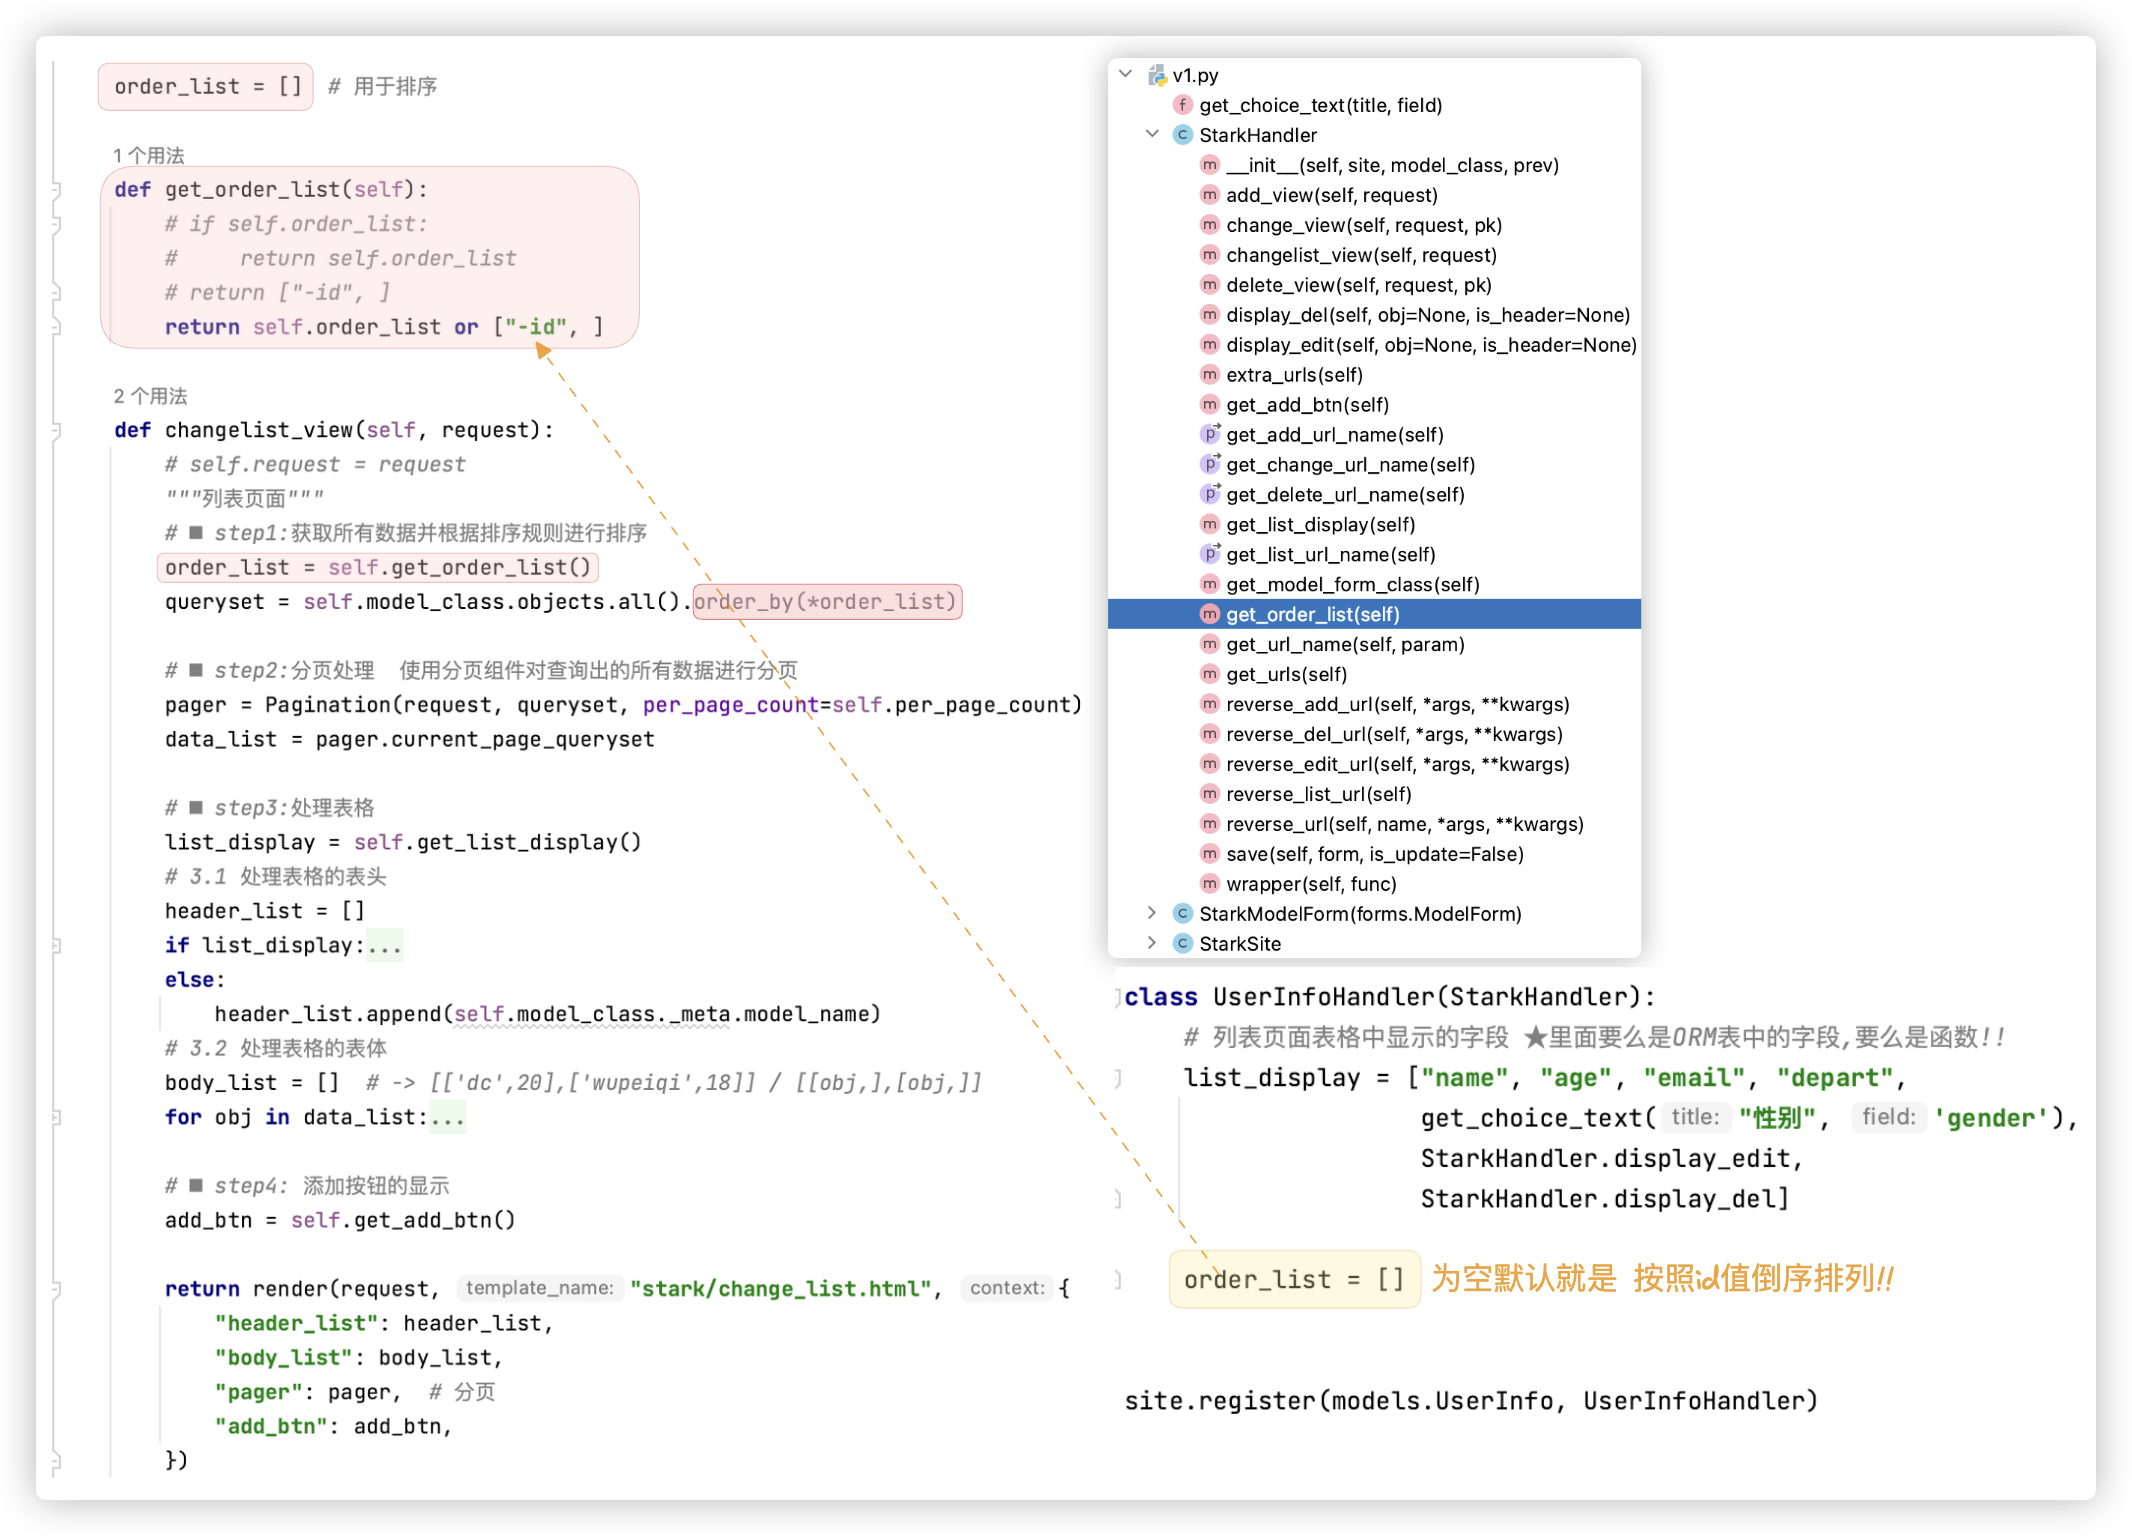This screenshot has height=1536, width=2132.
Task: Click the StarkHandler class icon
Action: tap(1183, 135)
